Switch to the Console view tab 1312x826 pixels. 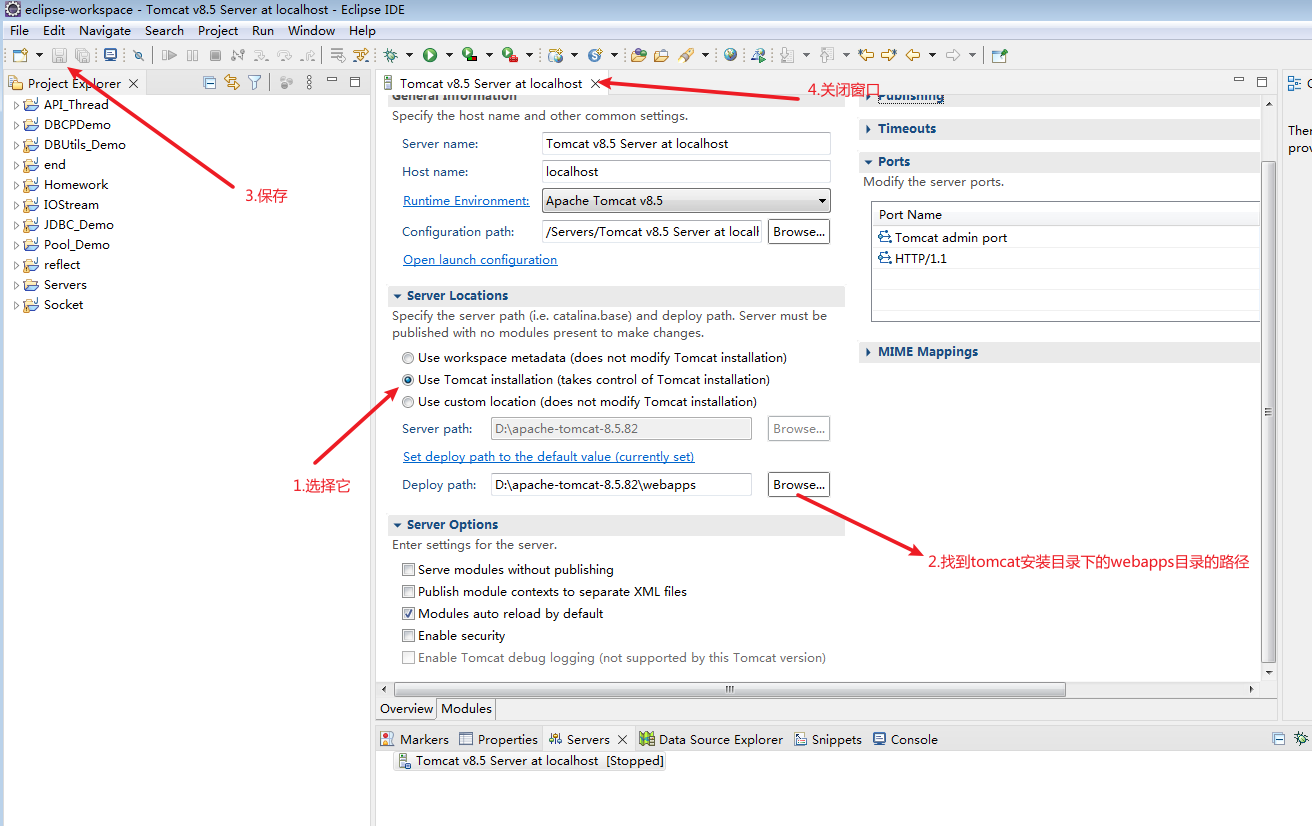coord(905,740)
